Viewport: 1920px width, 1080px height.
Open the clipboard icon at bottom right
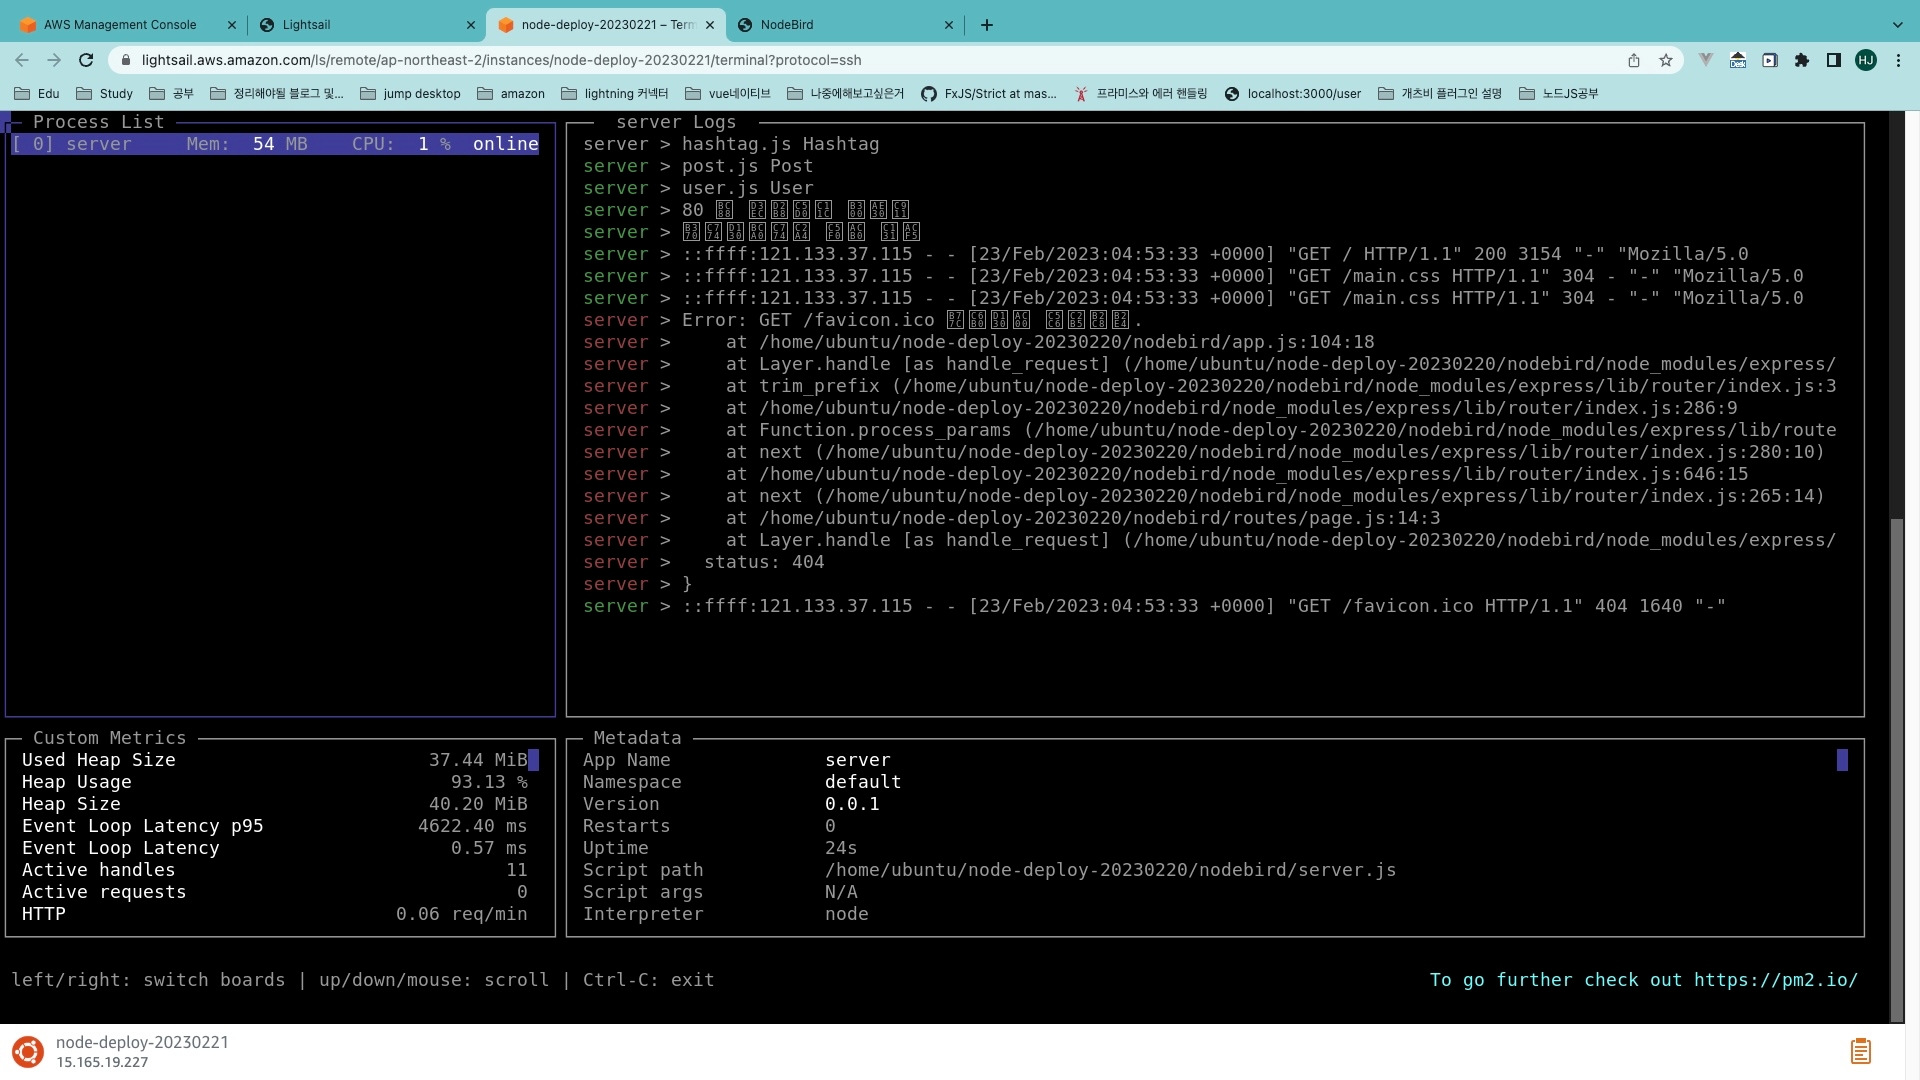(1861, 1051)
